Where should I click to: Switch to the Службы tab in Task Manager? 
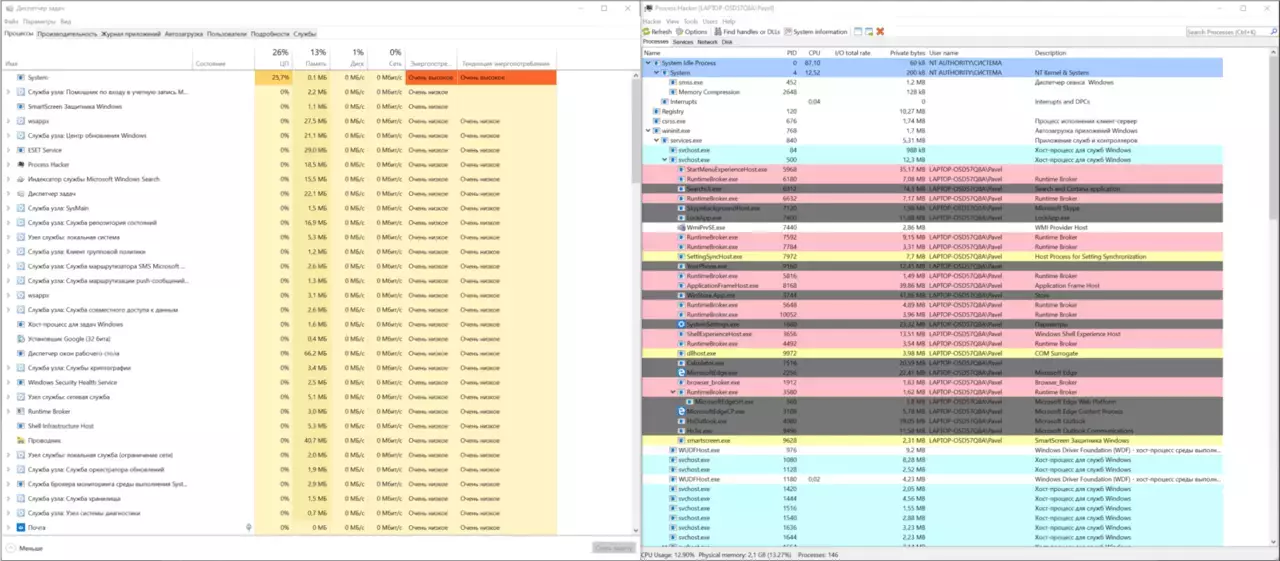coord(305,33)
